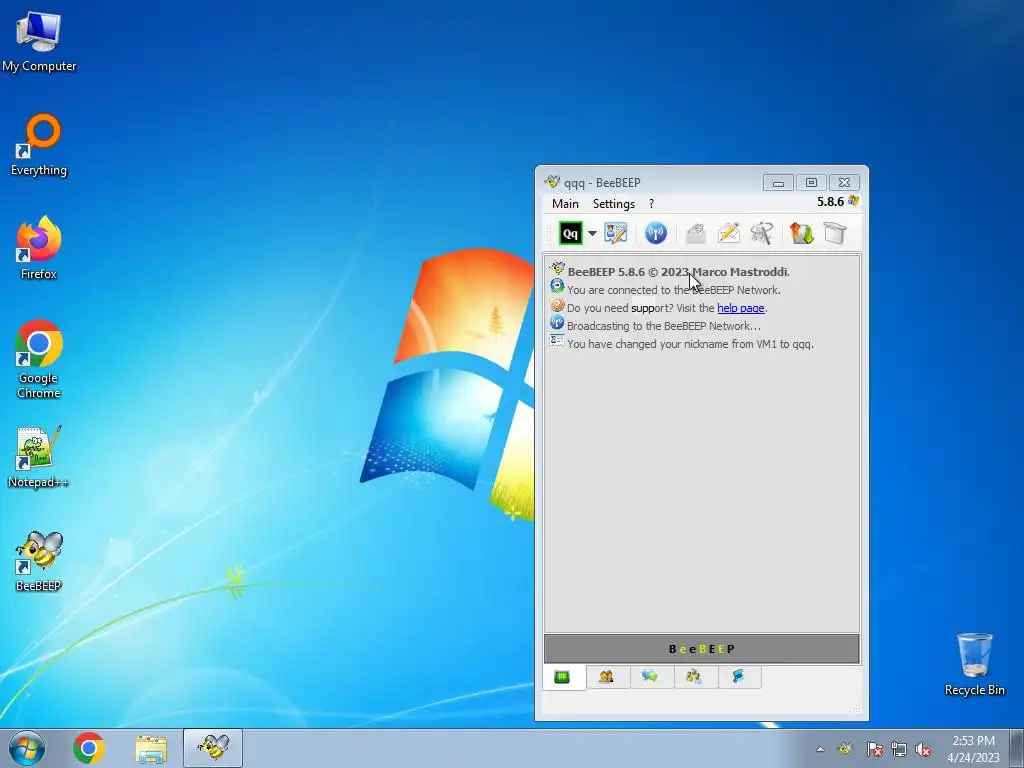Screen dimensions: 1024x768
Task: Click the pencil-and-envelope write message icon
Action: pyautogui.click(x=729, y=233)
